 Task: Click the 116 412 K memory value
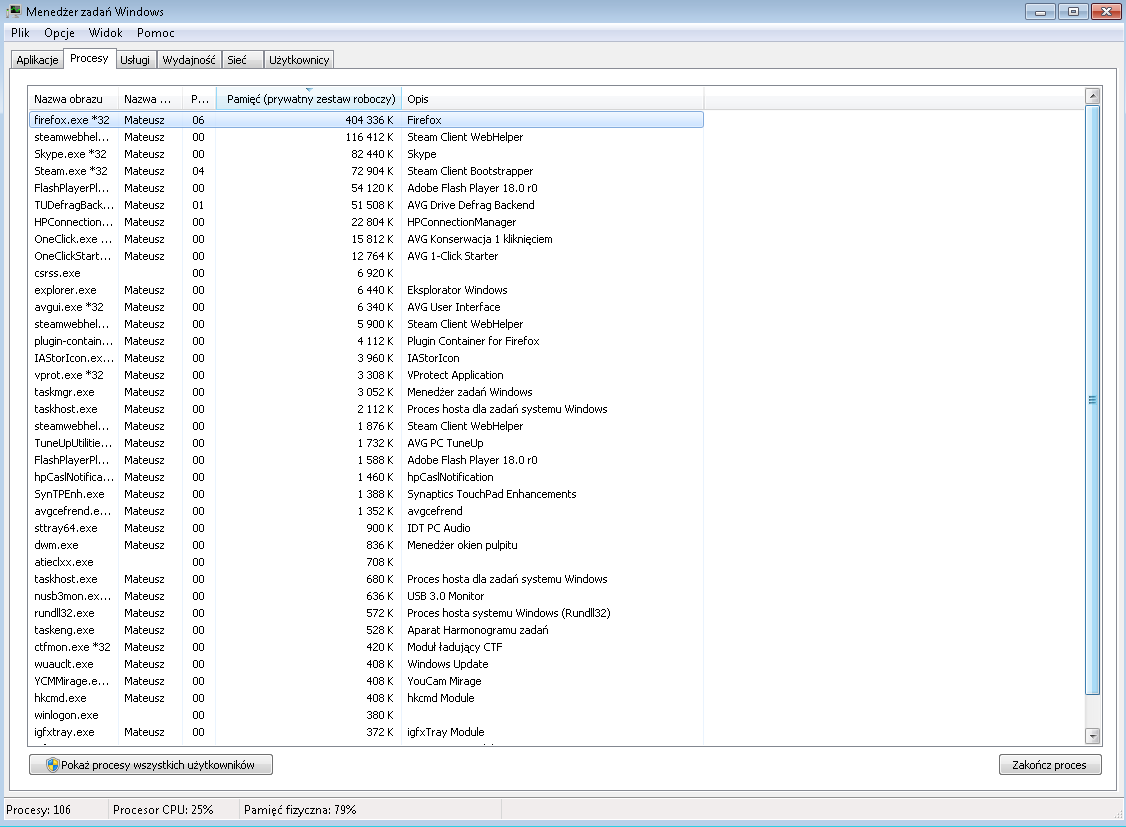coord(369,137)
